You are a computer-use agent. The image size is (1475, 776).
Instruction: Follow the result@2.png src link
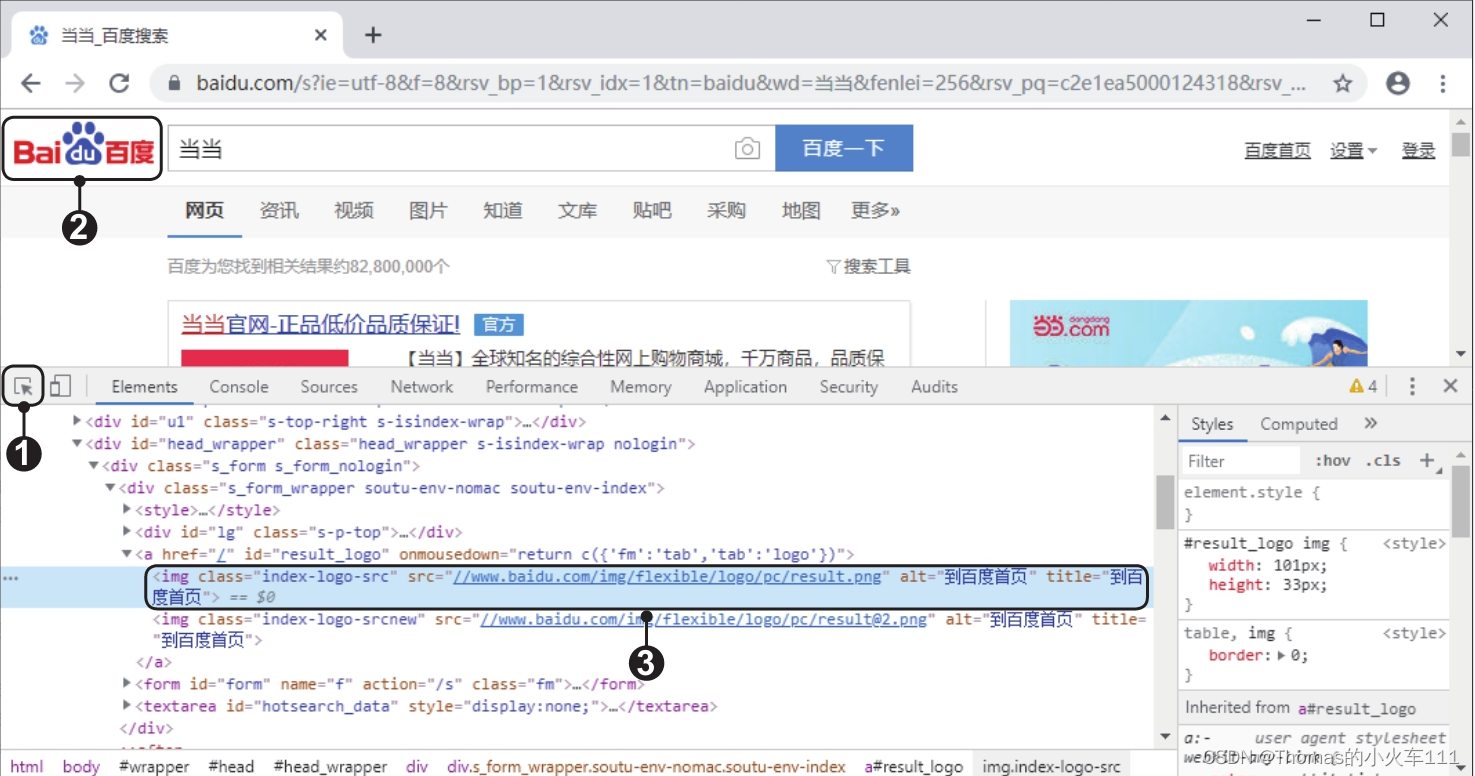[706, 620]
